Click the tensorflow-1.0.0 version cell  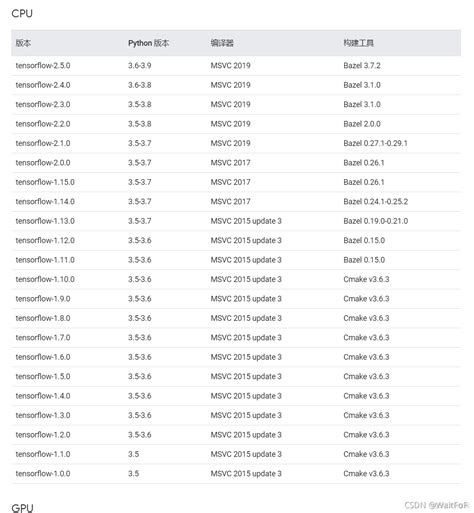pyautogui.click(x=43, y=474)
